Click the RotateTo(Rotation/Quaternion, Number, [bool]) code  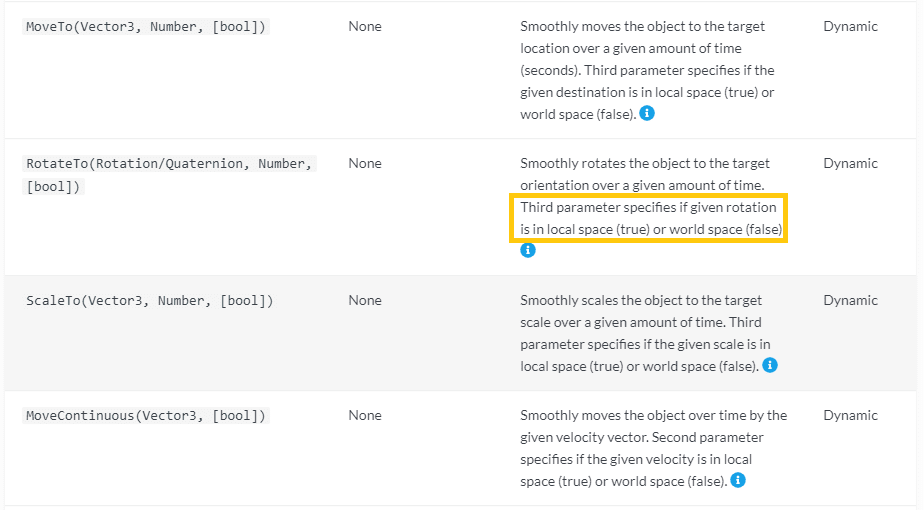click(169, 175)
